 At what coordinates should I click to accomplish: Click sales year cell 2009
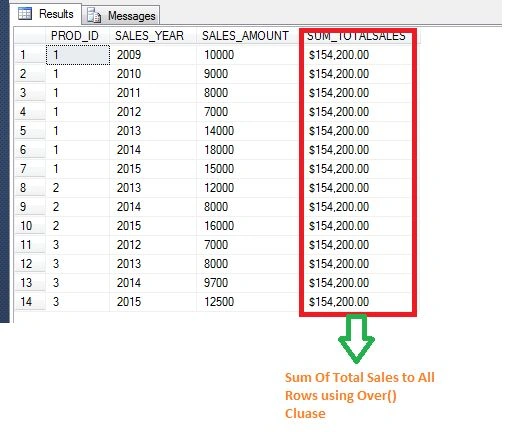coord(153,55)
